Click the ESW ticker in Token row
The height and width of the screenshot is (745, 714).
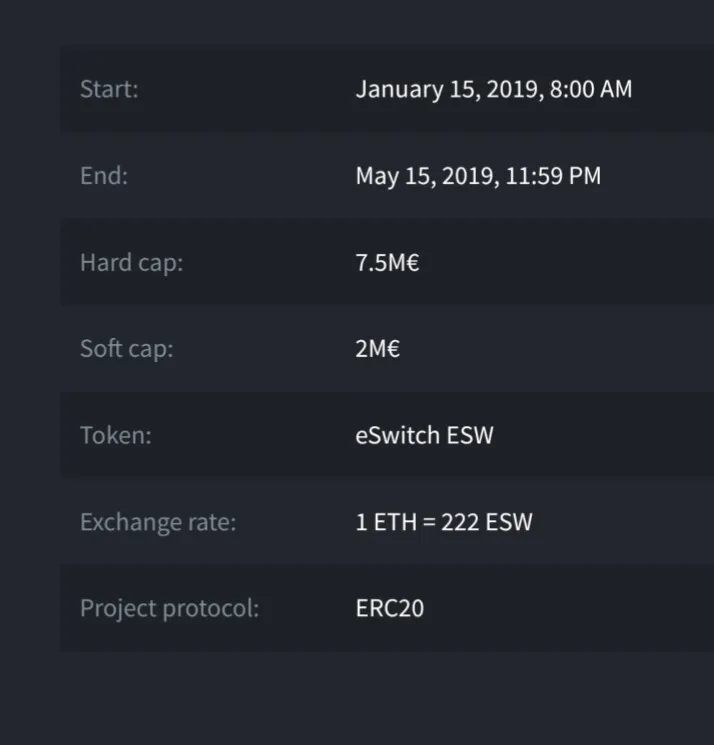(470, 435)
